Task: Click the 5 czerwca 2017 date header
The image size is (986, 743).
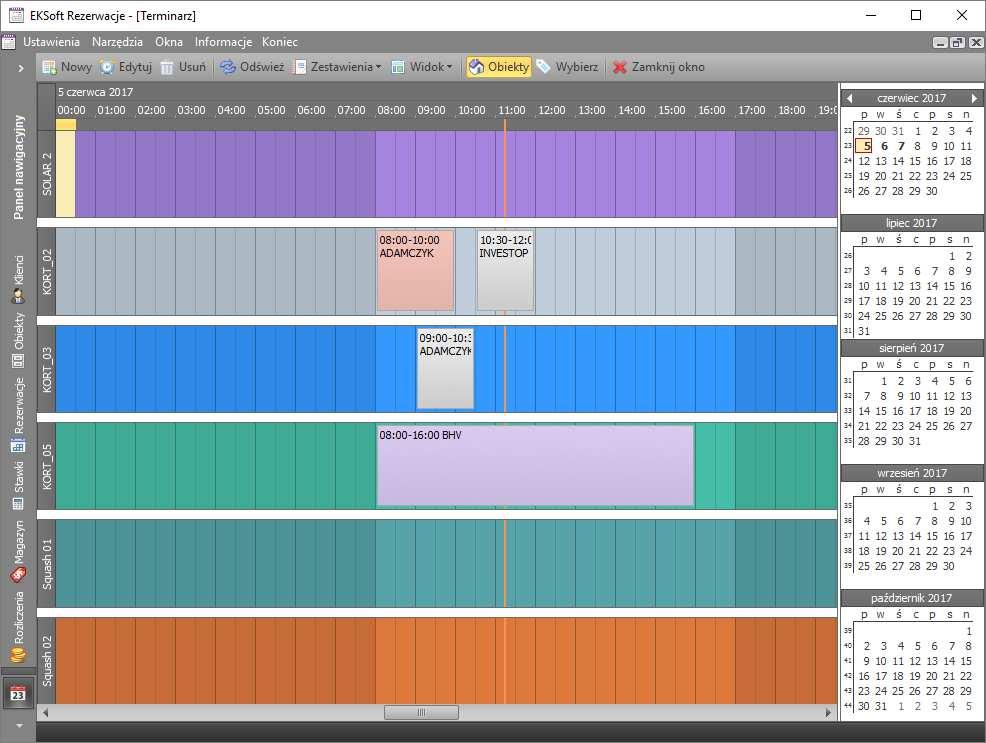Action: pyautogui.click(x=96, y=92)
